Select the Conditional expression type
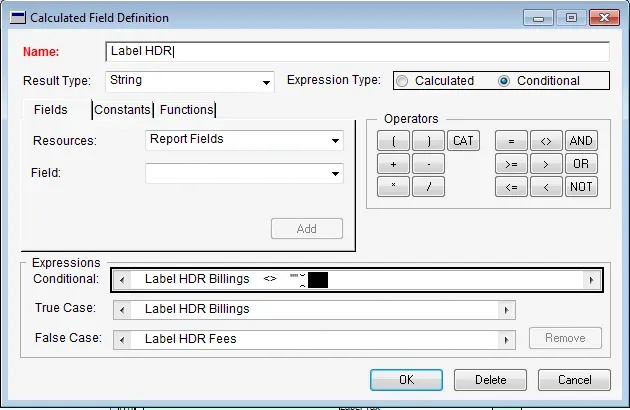 point(504,81)
